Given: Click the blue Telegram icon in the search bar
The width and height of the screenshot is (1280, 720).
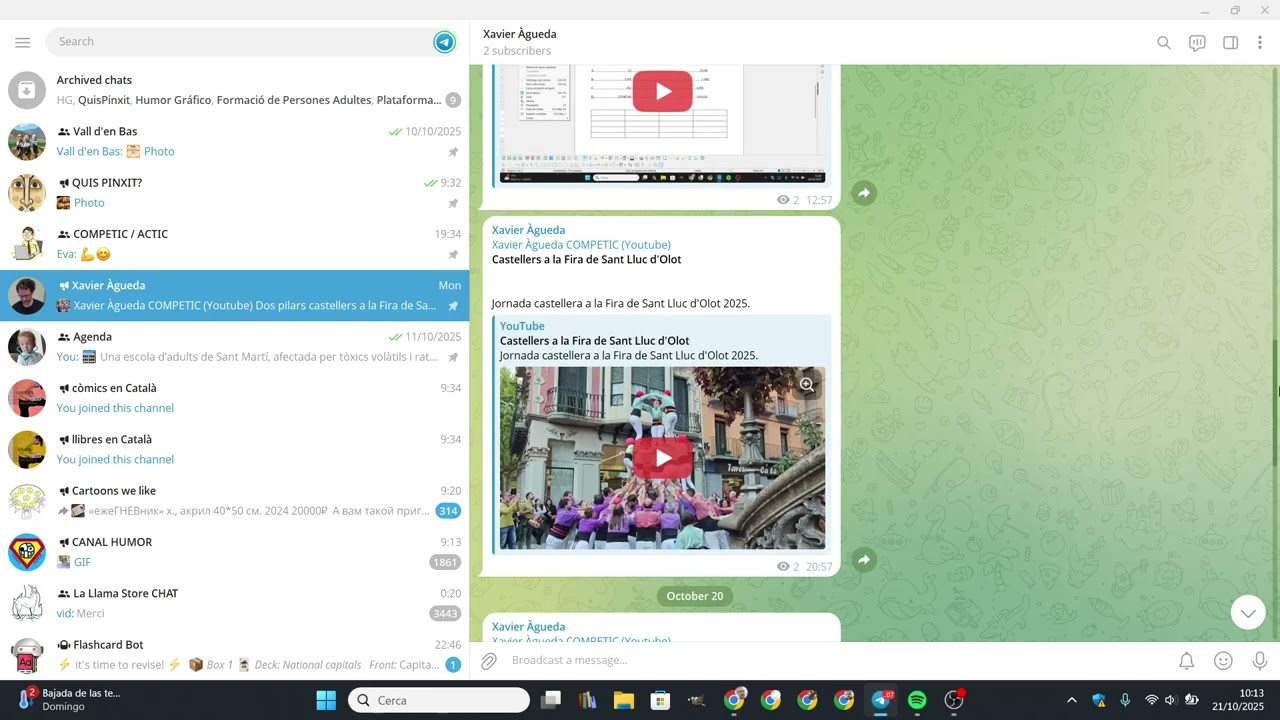Looking at the screenshot, I should (445, 42).
